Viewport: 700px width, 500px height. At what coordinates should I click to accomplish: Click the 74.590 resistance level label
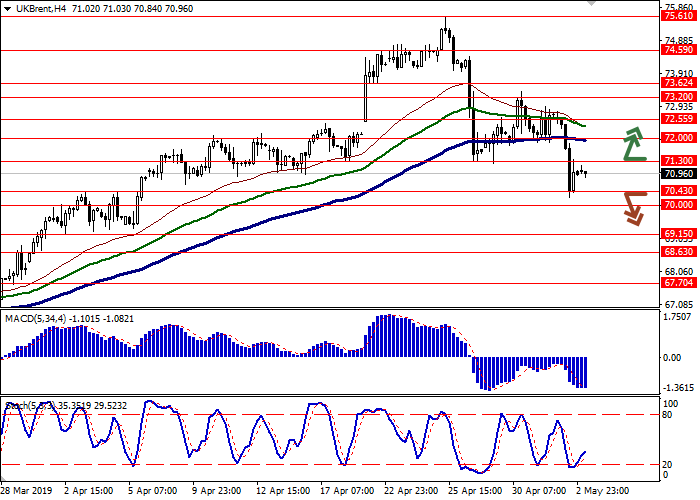678,49
